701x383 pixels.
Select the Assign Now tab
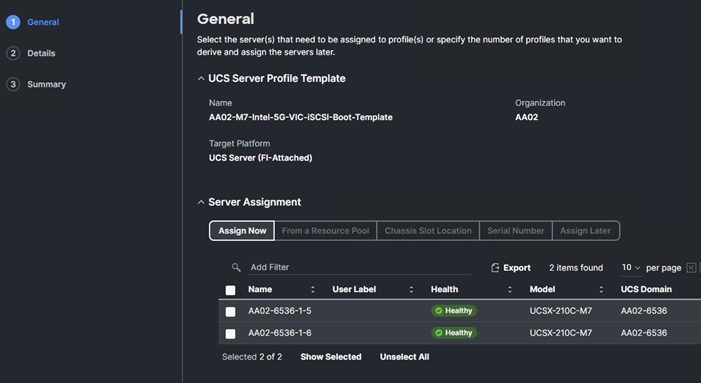pos(242,231)
